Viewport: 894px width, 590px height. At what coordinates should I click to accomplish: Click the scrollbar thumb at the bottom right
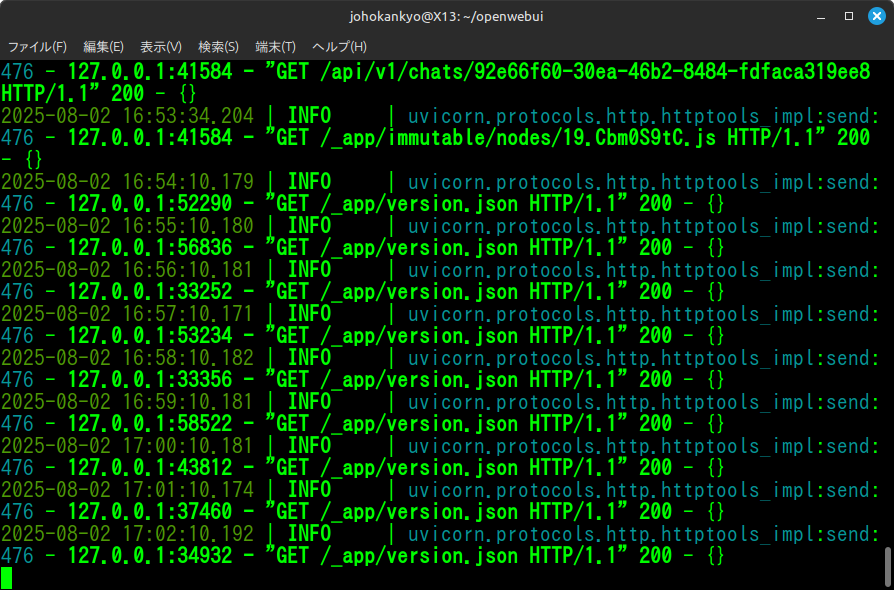point(888,565)
